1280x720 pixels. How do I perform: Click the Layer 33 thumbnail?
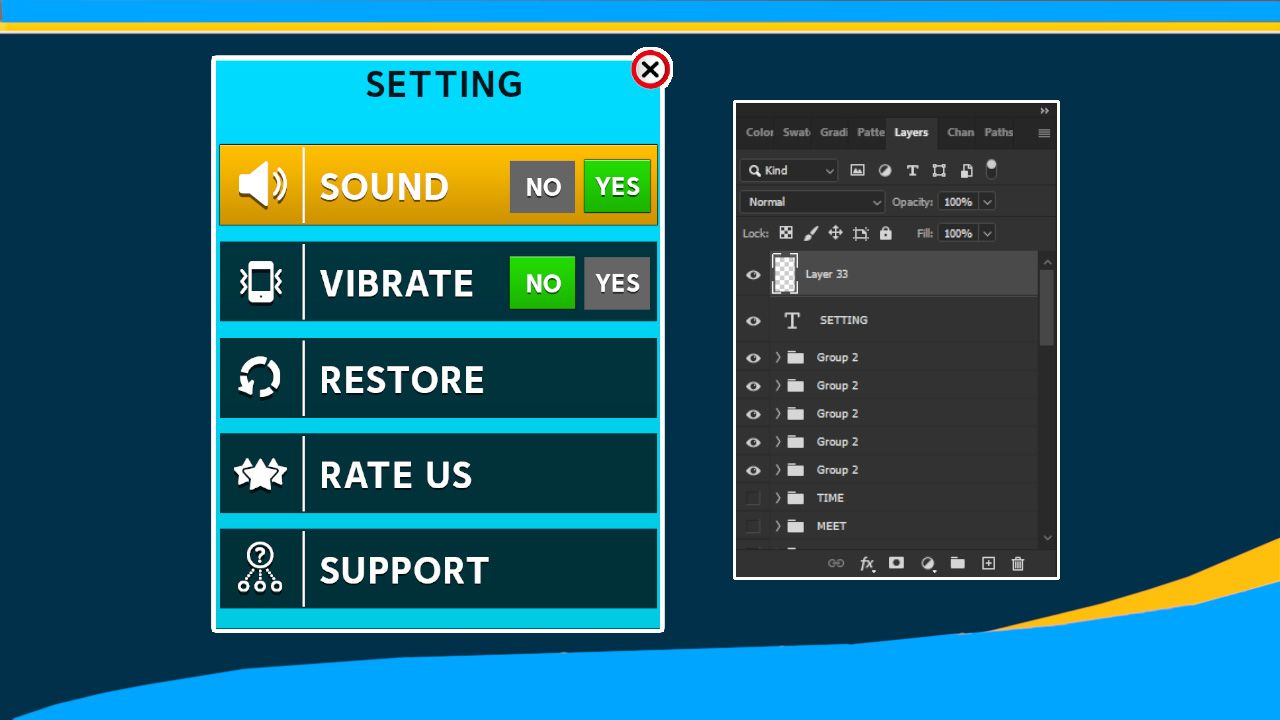(785, 274)
